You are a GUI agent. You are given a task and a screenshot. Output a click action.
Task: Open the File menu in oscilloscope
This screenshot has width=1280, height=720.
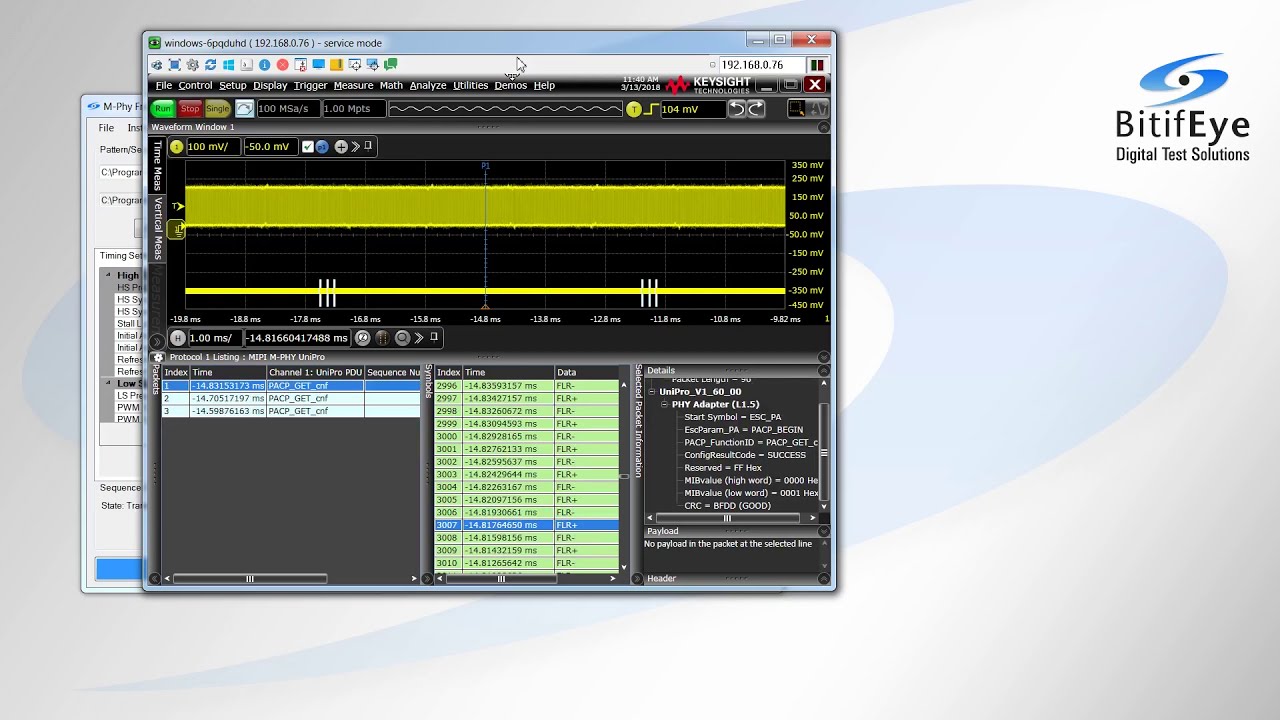pos(164,85)
